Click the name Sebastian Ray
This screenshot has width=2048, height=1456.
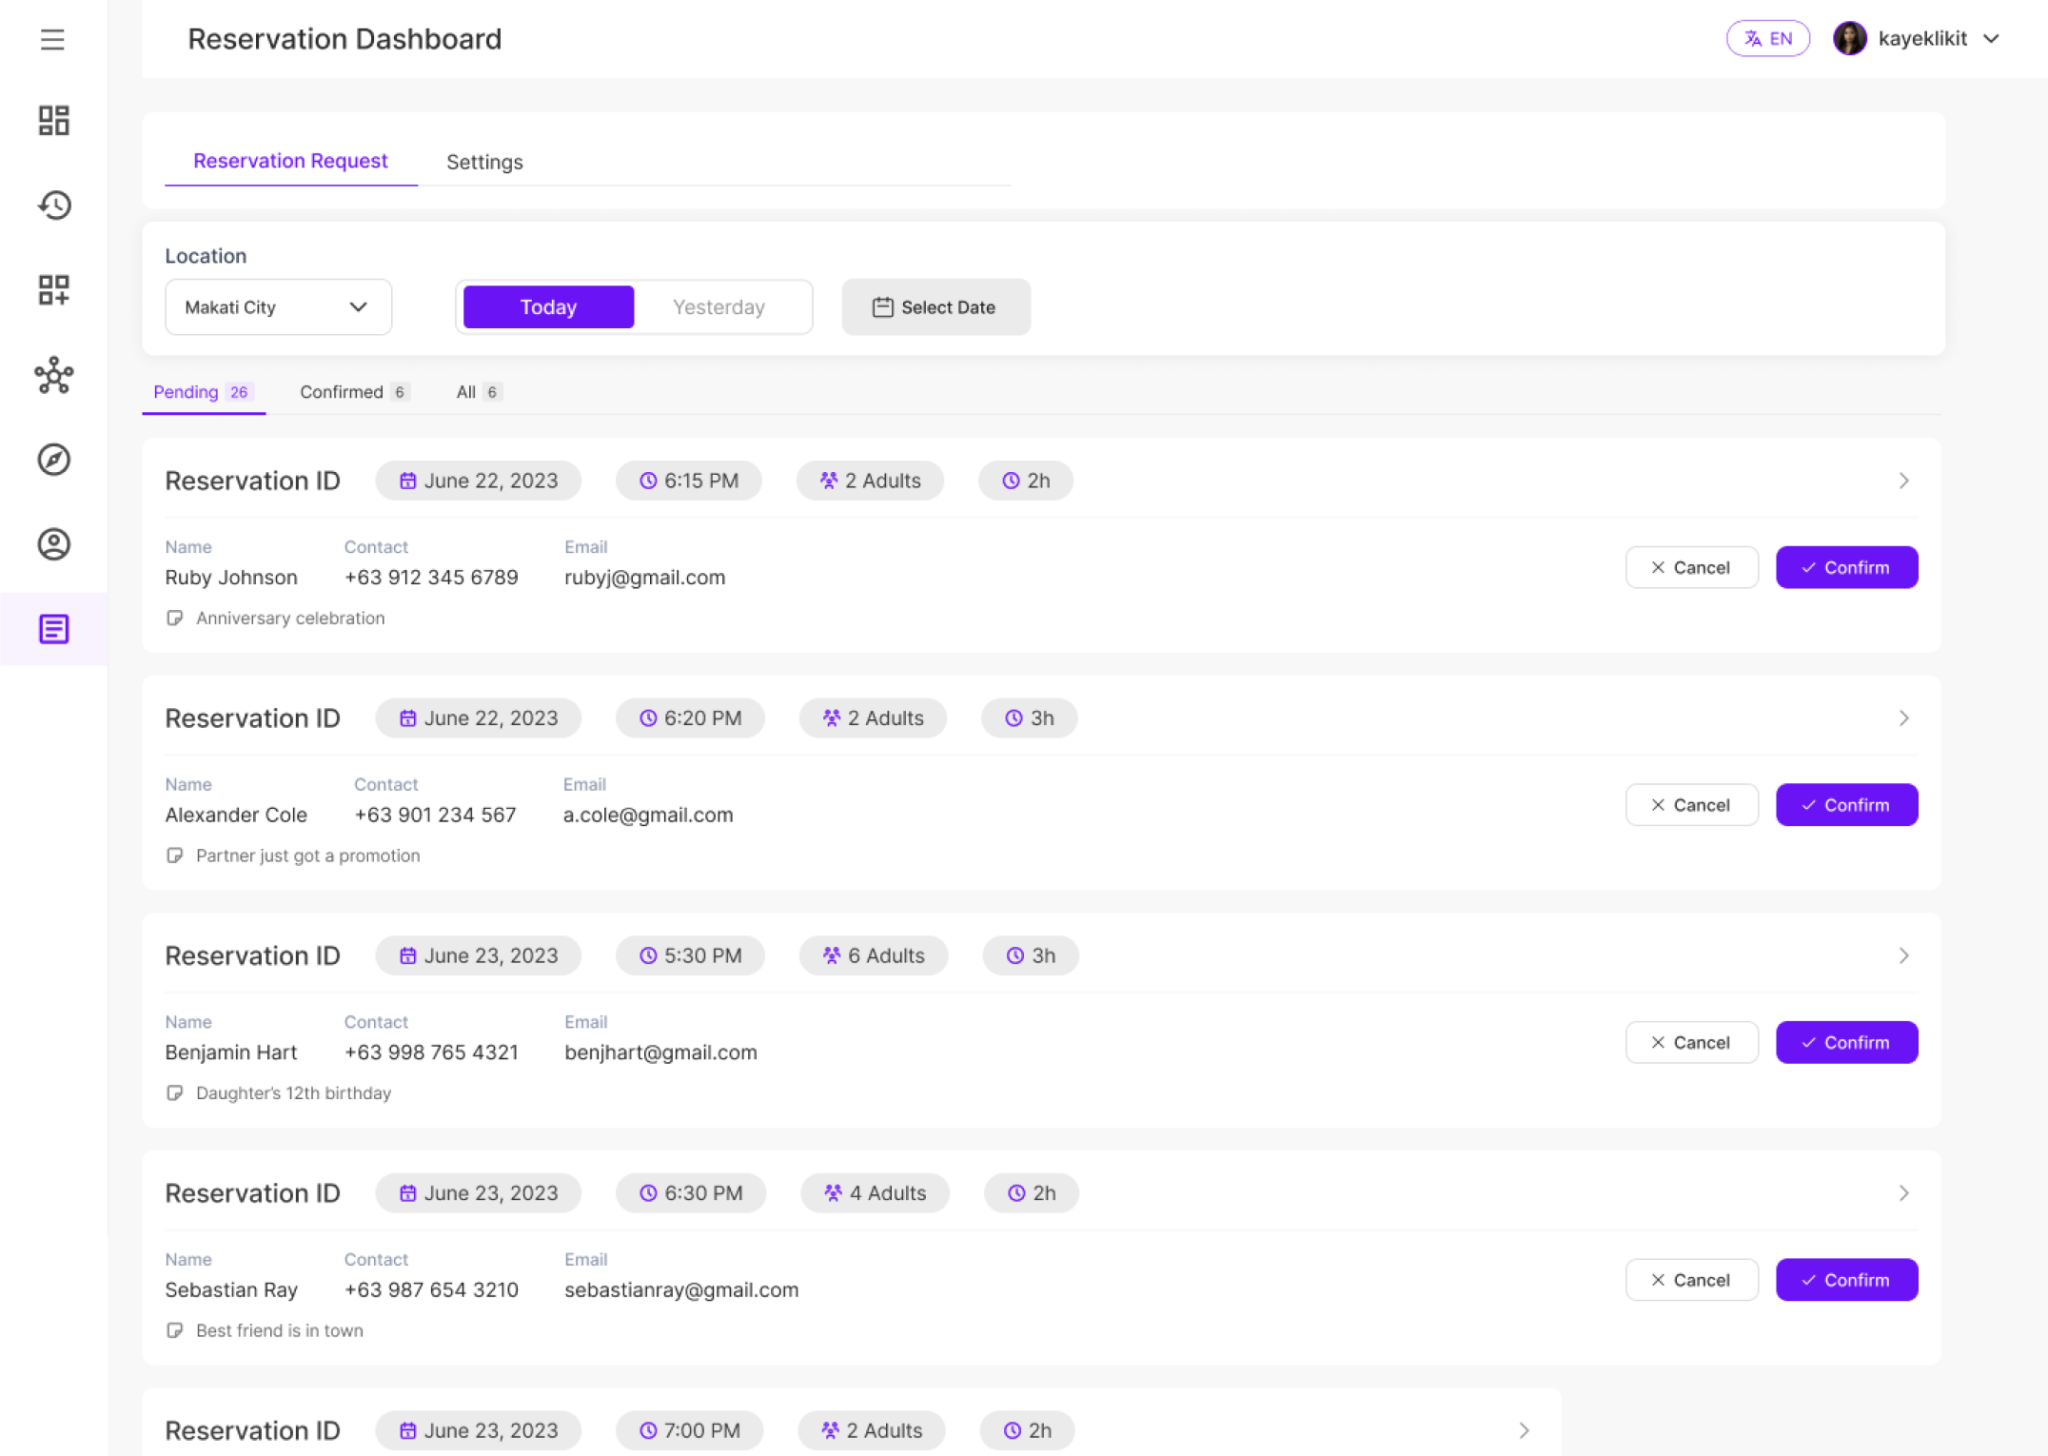[231, 1290]
